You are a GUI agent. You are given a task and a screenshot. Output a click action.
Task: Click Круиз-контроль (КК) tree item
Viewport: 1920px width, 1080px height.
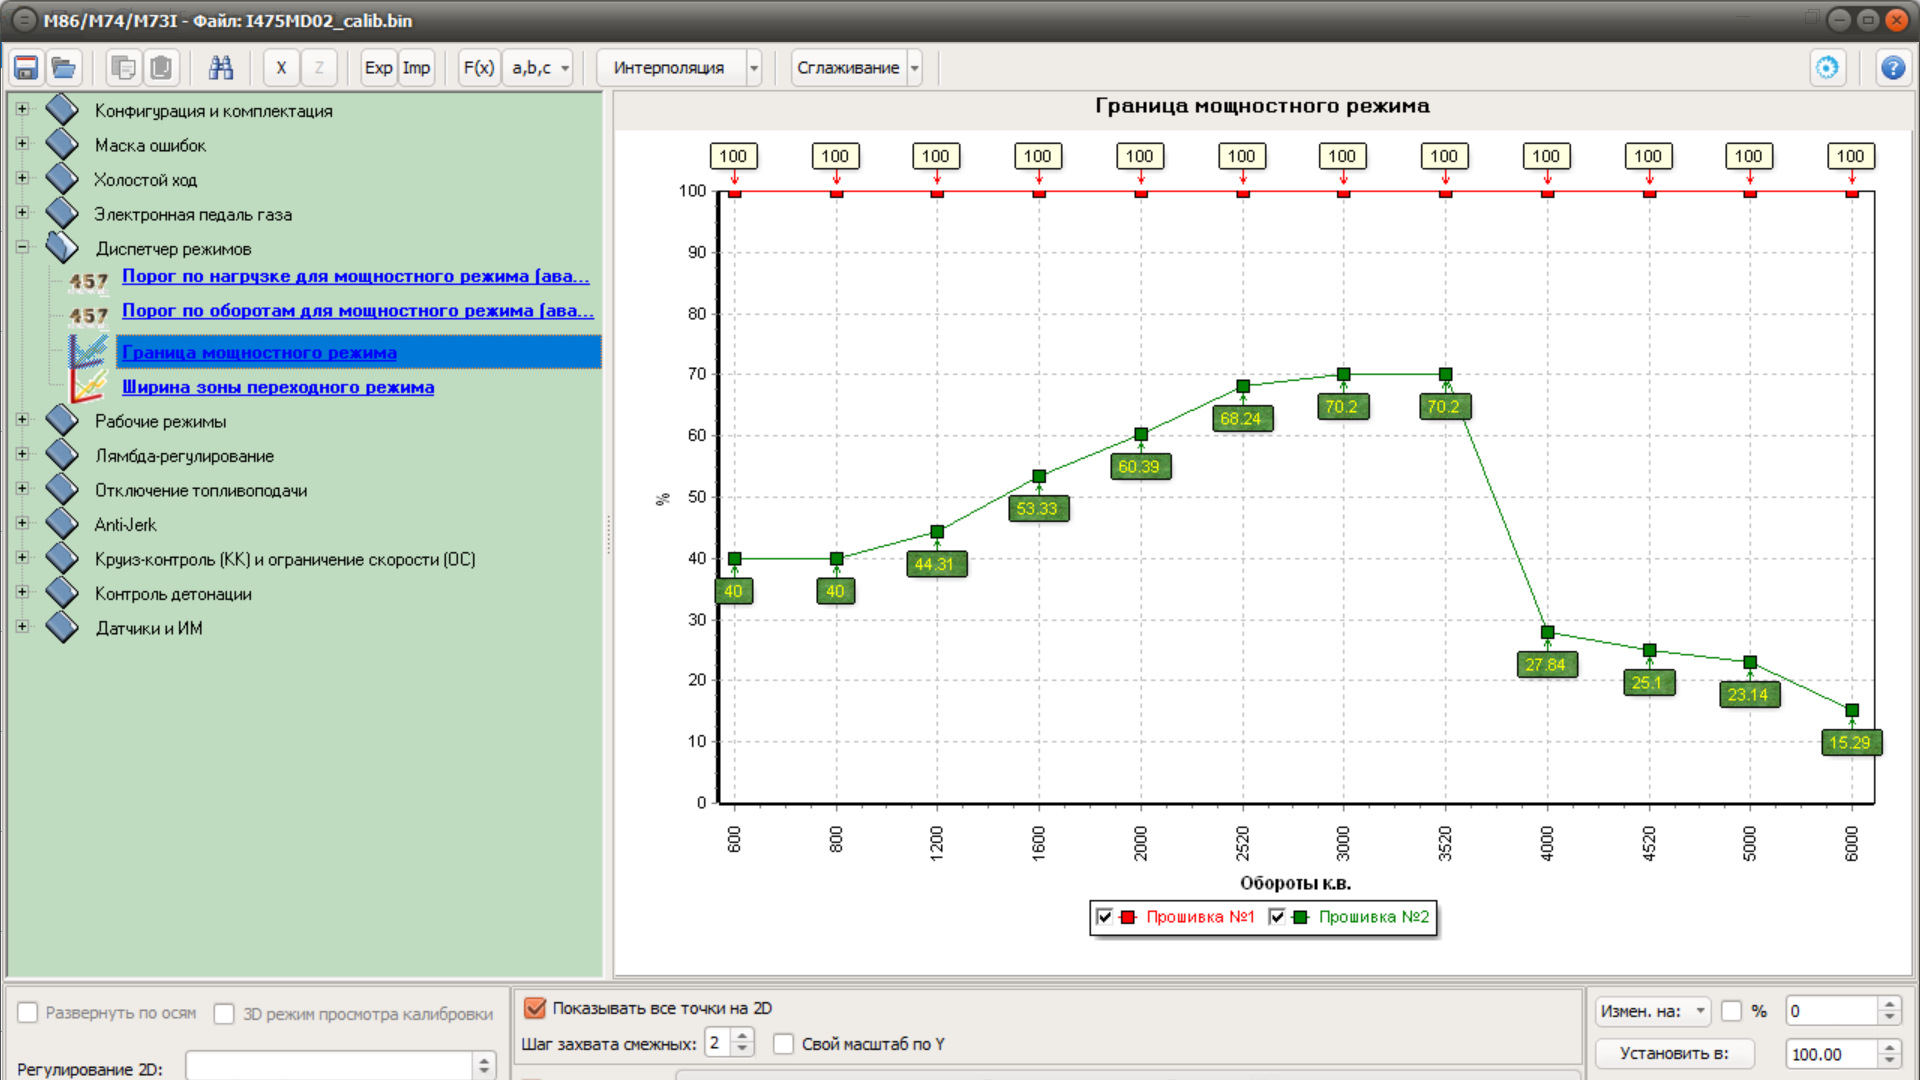pos(285,560)
